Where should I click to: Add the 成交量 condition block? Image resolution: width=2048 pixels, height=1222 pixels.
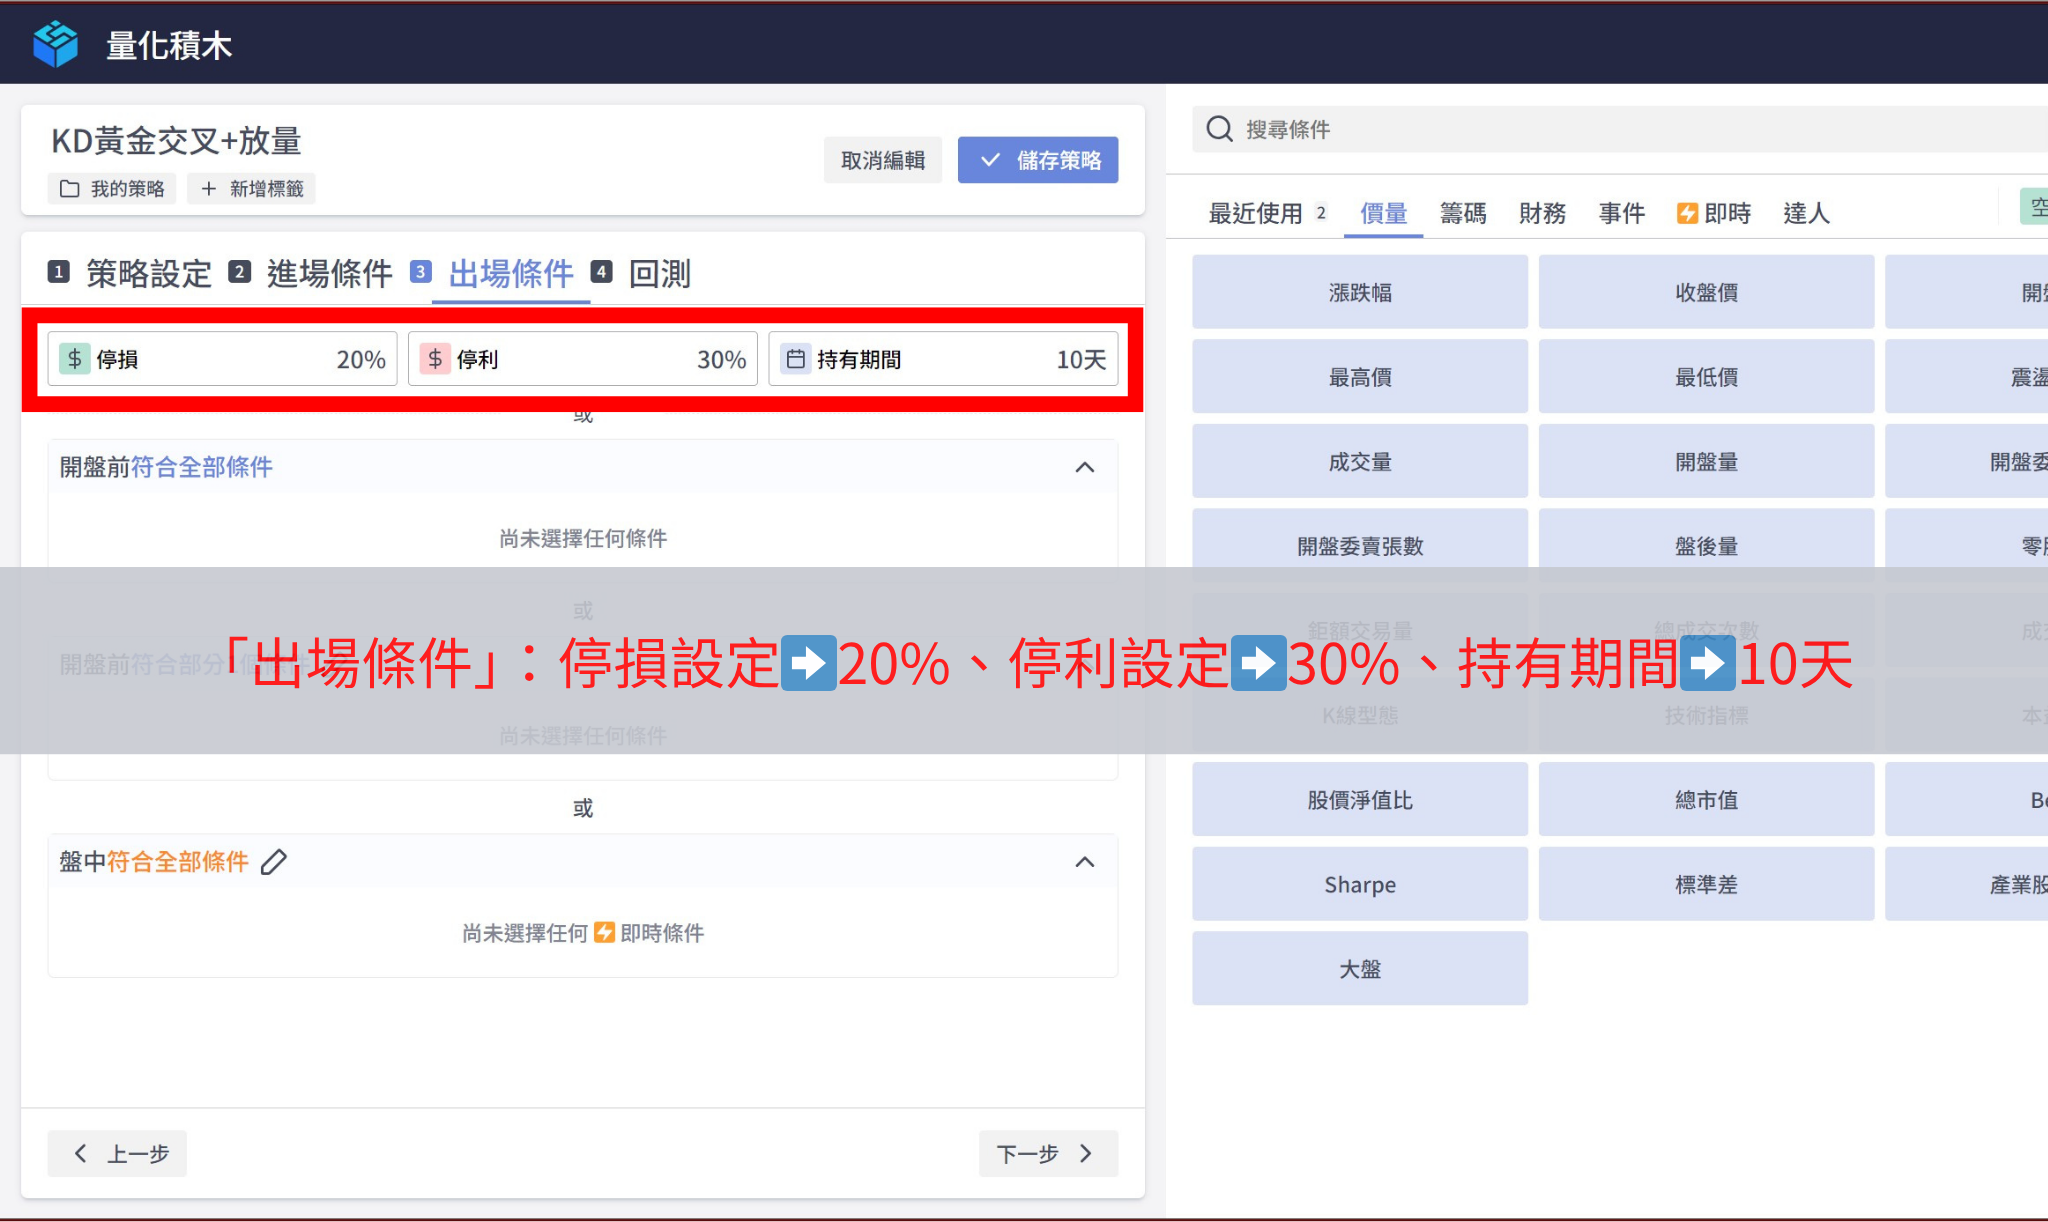(1359, 462)
